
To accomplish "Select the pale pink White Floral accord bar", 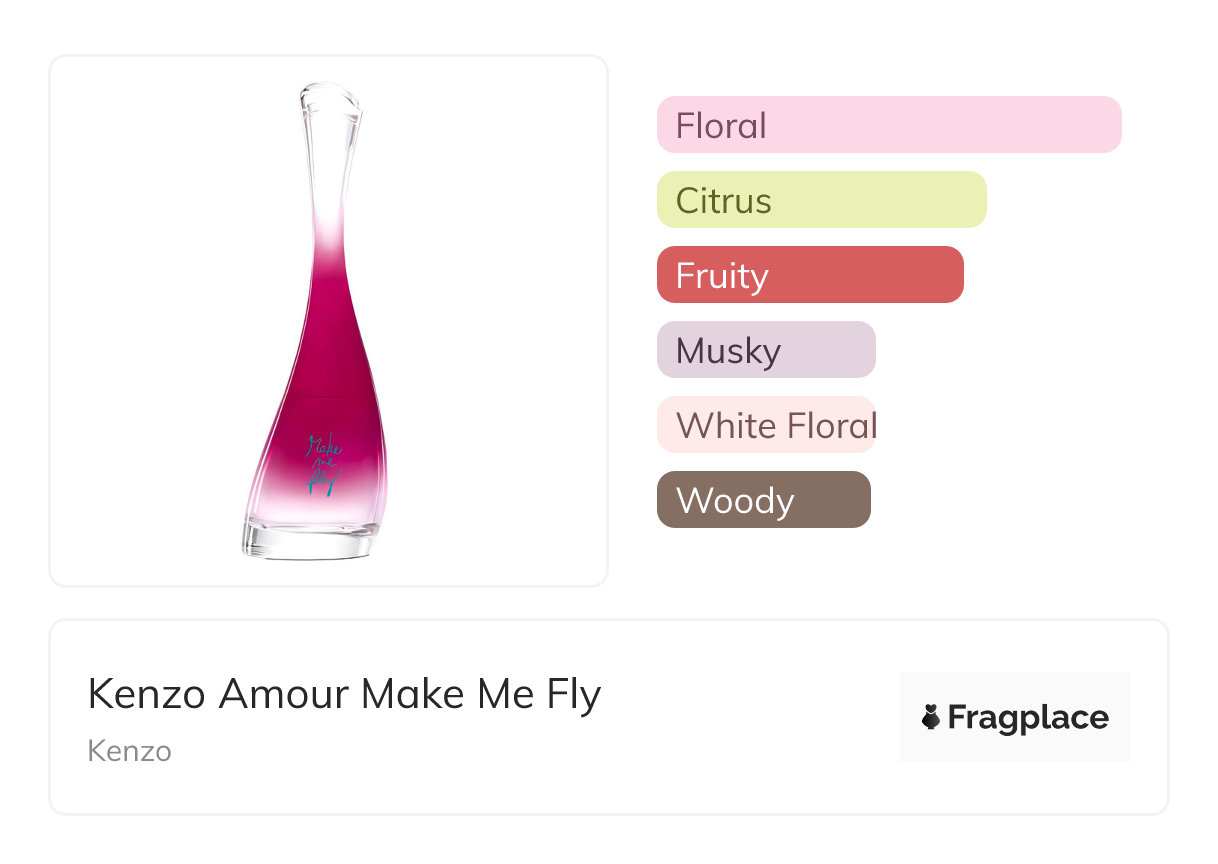I will (766, 425).
